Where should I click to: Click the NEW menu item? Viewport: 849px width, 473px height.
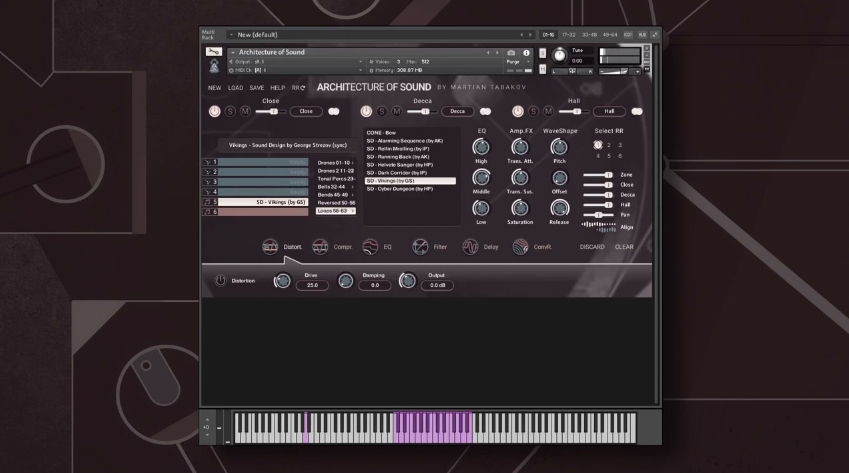pos(214,88)
